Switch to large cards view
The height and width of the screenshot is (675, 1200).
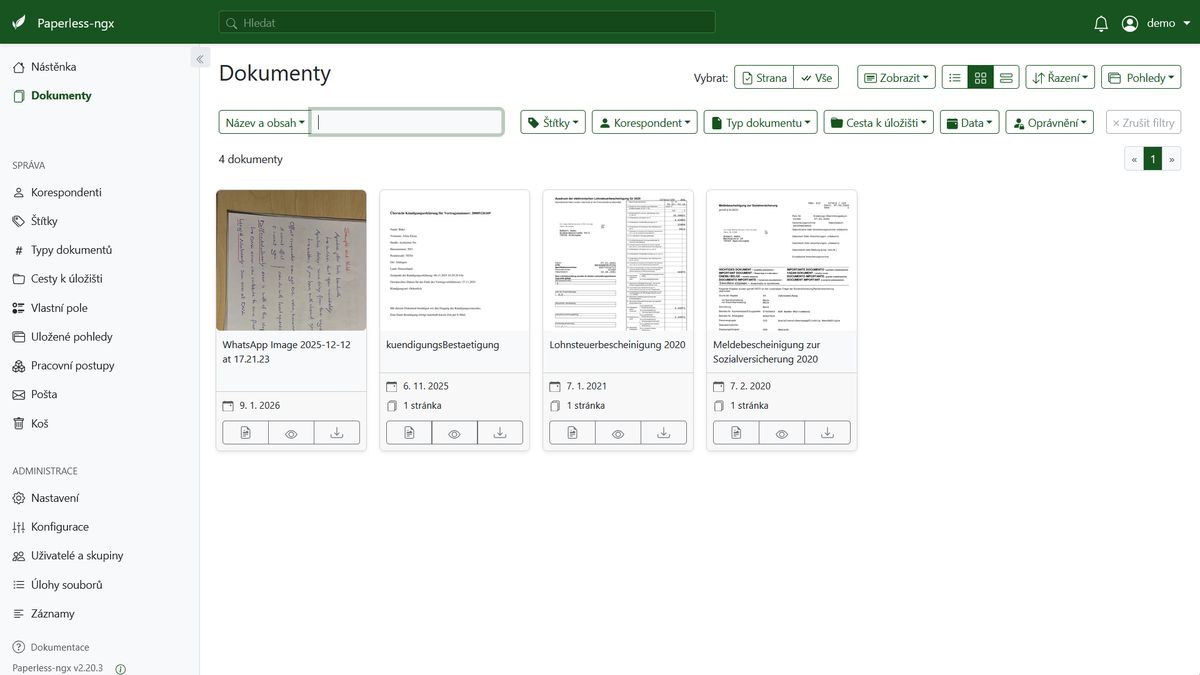1006,78
